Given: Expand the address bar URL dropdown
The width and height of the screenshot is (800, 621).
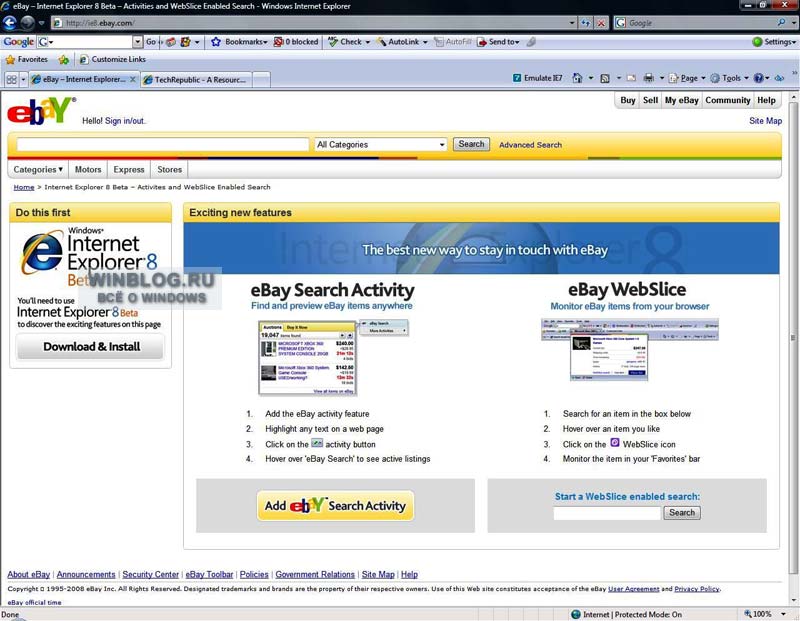Looking at the screenshot, I should [x=572, y=23].
